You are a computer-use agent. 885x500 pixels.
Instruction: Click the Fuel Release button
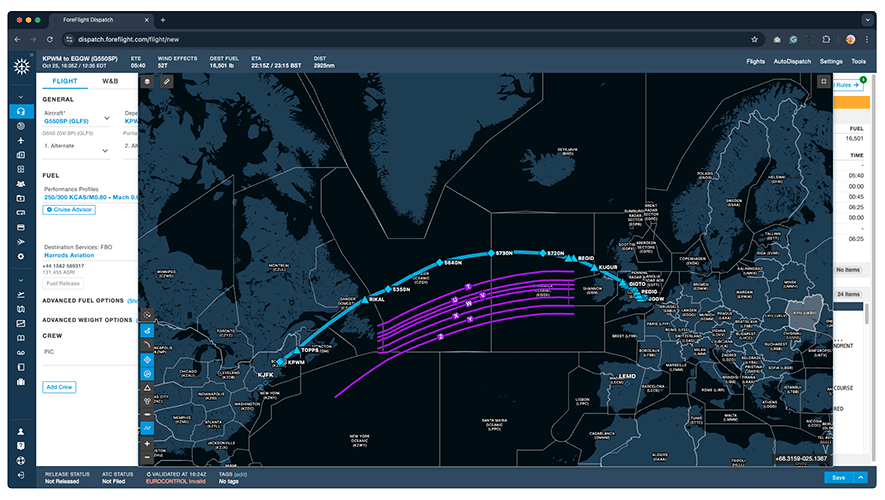coord(63,283)
